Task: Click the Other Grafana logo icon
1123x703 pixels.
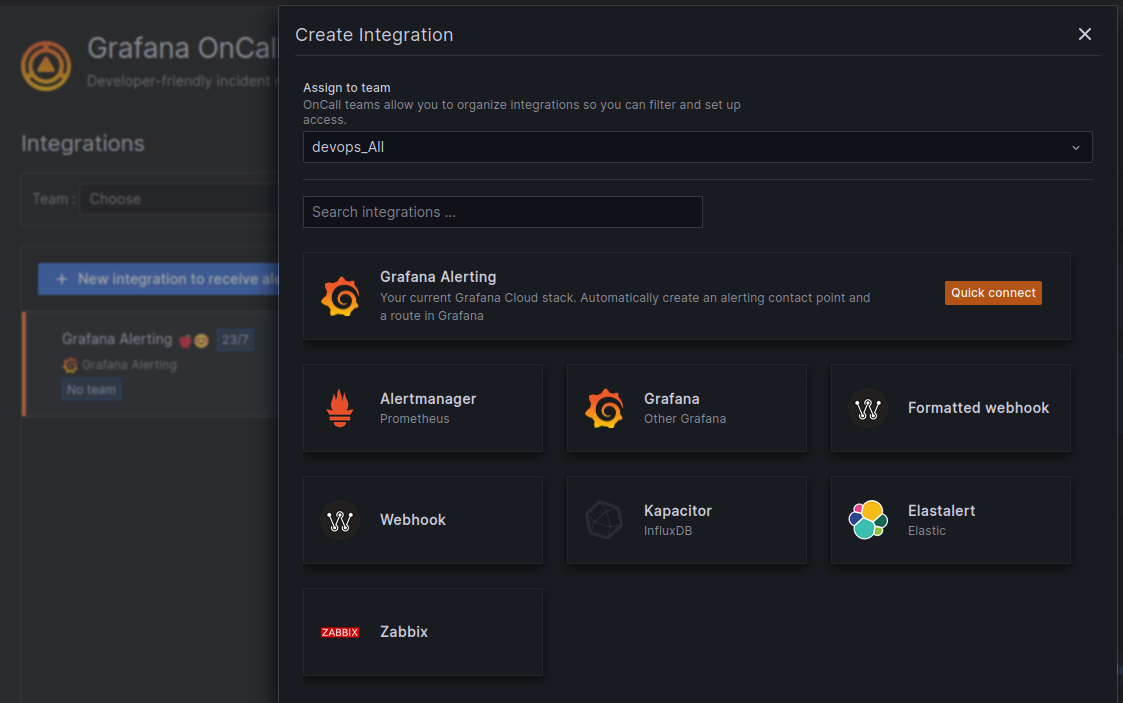Action: [x=604, y=408]
